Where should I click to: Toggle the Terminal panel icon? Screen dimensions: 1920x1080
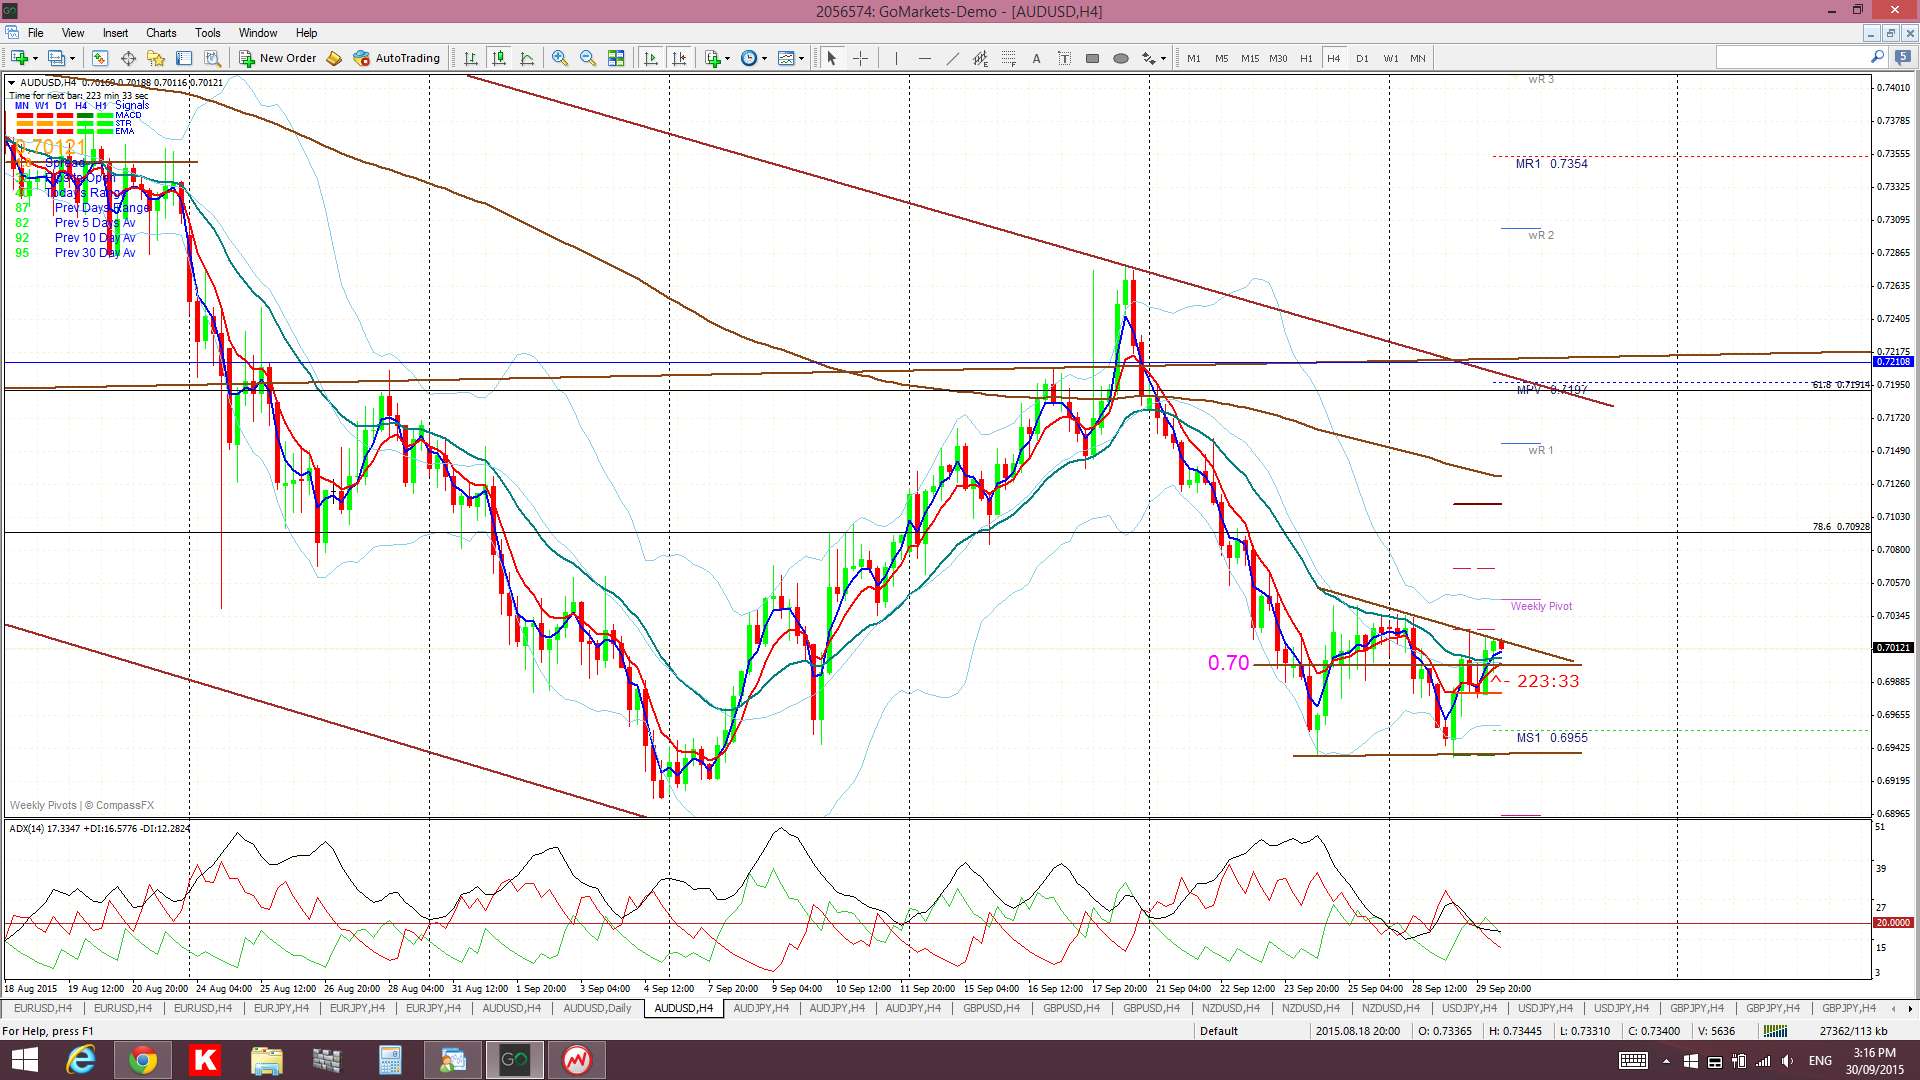pos(184,58)
